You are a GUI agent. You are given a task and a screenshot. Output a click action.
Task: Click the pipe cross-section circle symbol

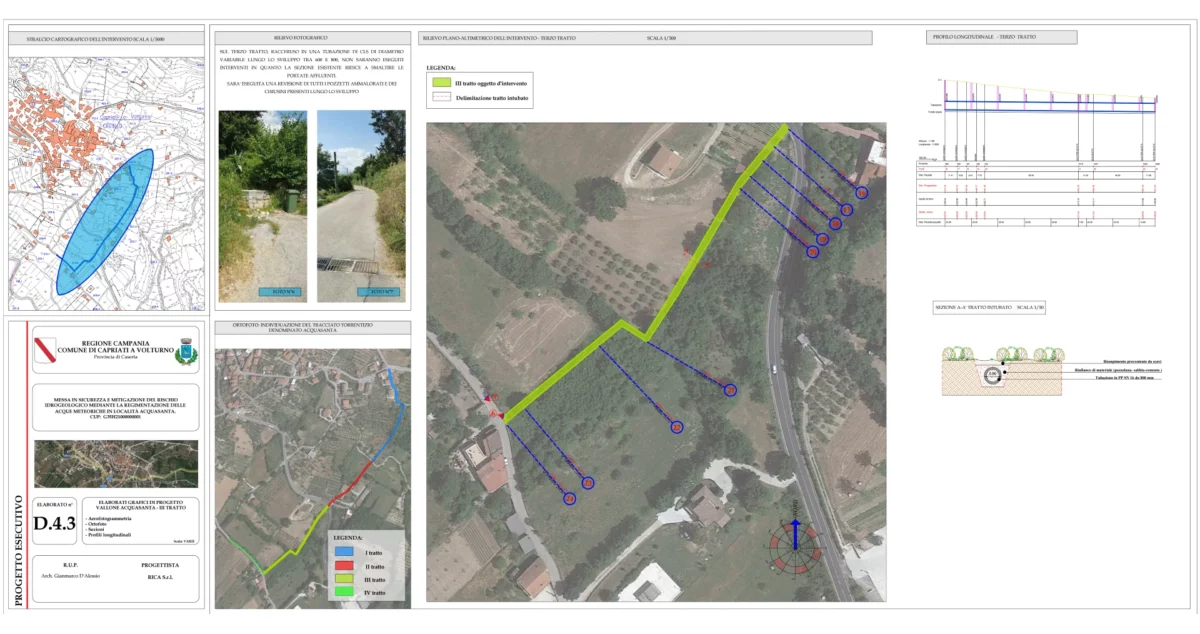992,374
